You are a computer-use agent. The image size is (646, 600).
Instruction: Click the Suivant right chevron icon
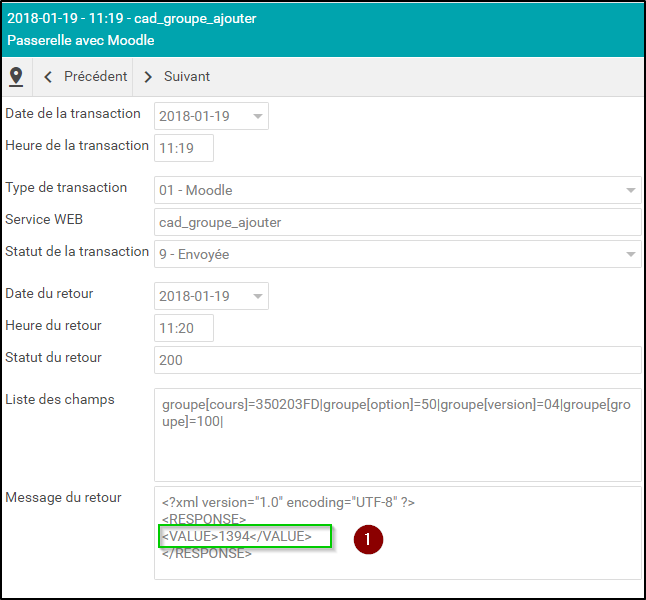[149, 77]
